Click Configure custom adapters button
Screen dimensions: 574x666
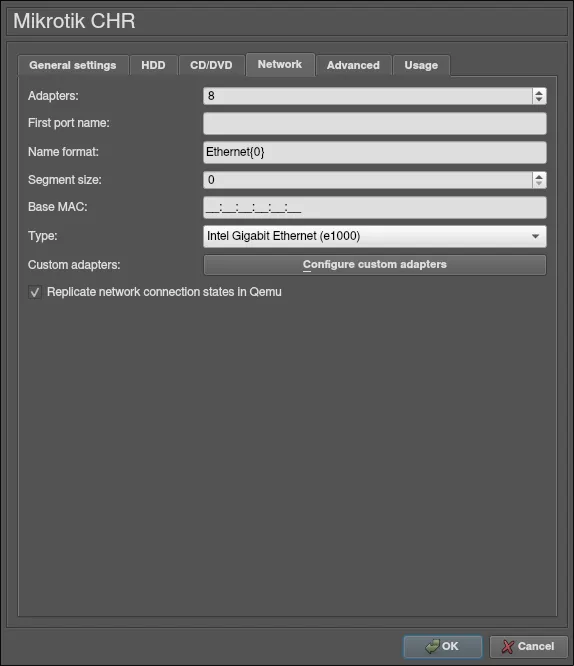[375, 265]
